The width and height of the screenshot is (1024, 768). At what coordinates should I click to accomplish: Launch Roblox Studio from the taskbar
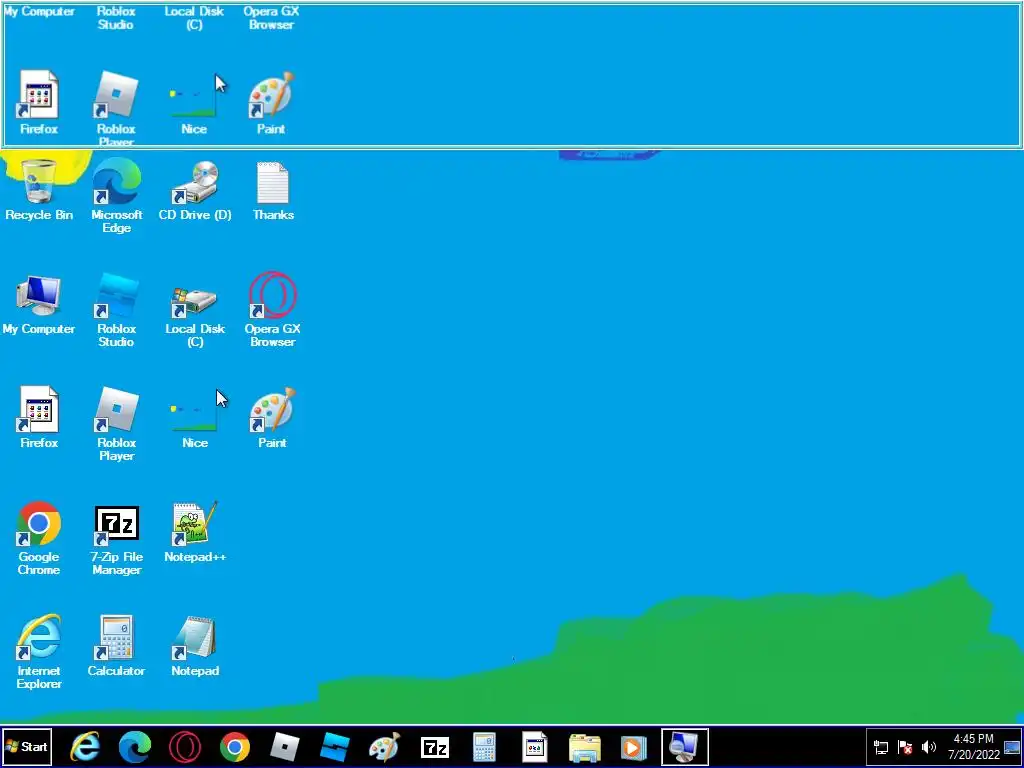335,747
